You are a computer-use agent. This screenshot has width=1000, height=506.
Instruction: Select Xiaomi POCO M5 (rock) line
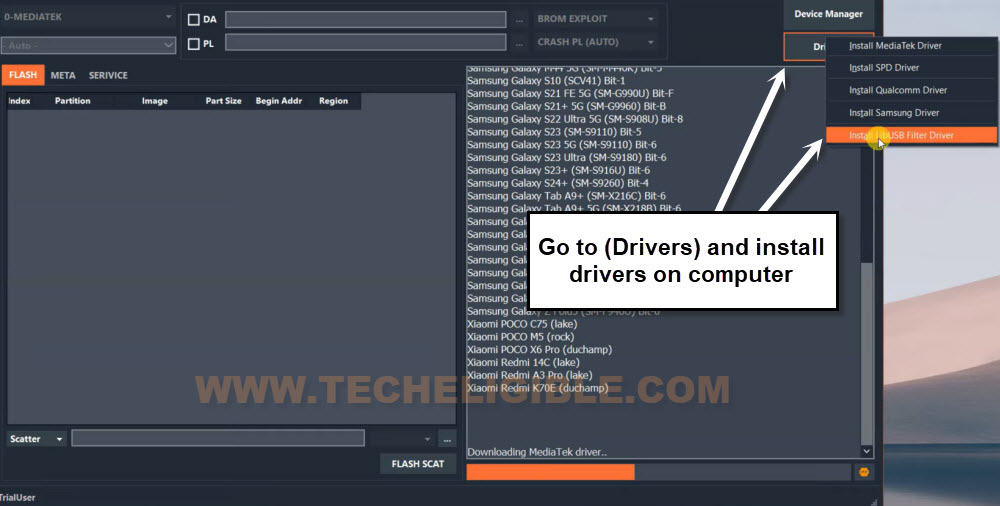[520, 337]
